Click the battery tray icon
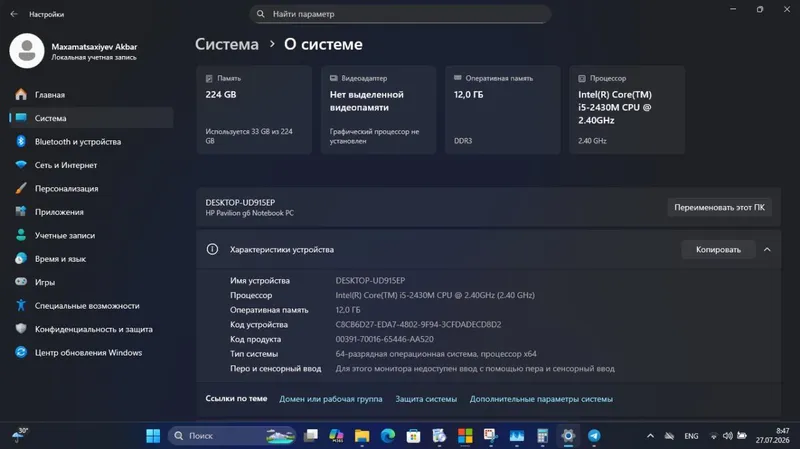This screenshot has height=449, width=800. pyautogui.click(x=742, y=436)
